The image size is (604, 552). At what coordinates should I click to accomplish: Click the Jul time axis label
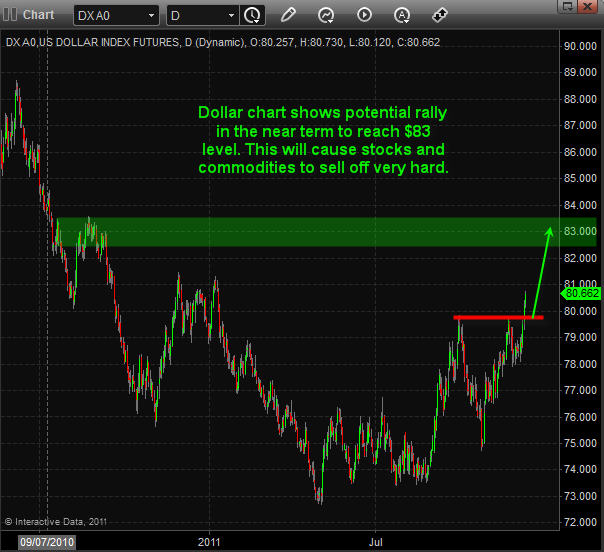[376, 542]
